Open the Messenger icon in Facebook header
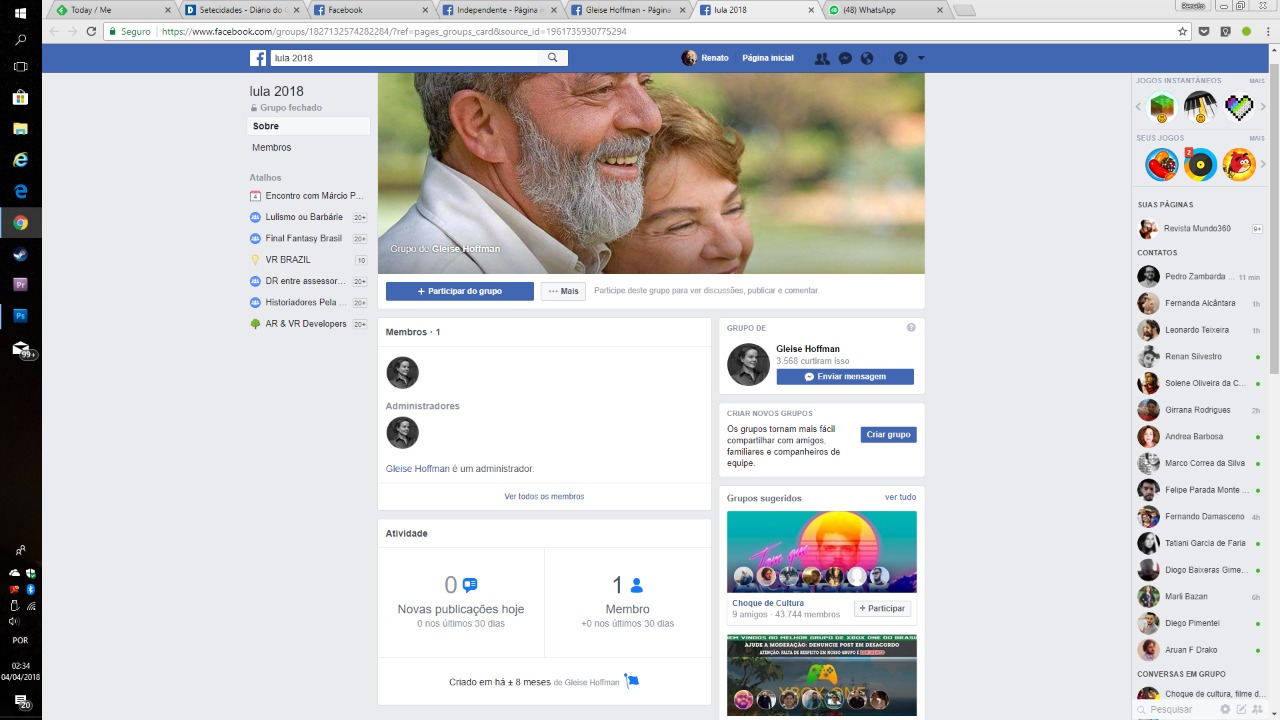Viewport: 1280px width, 720px height. [x=845, y=58]
